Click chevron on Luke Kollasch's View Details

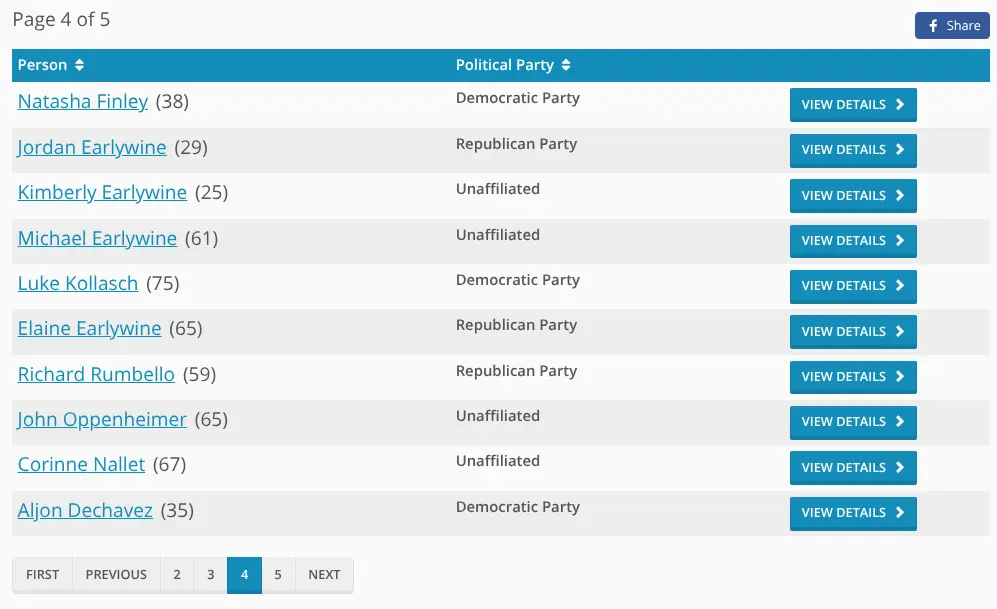tap(900, 286)
